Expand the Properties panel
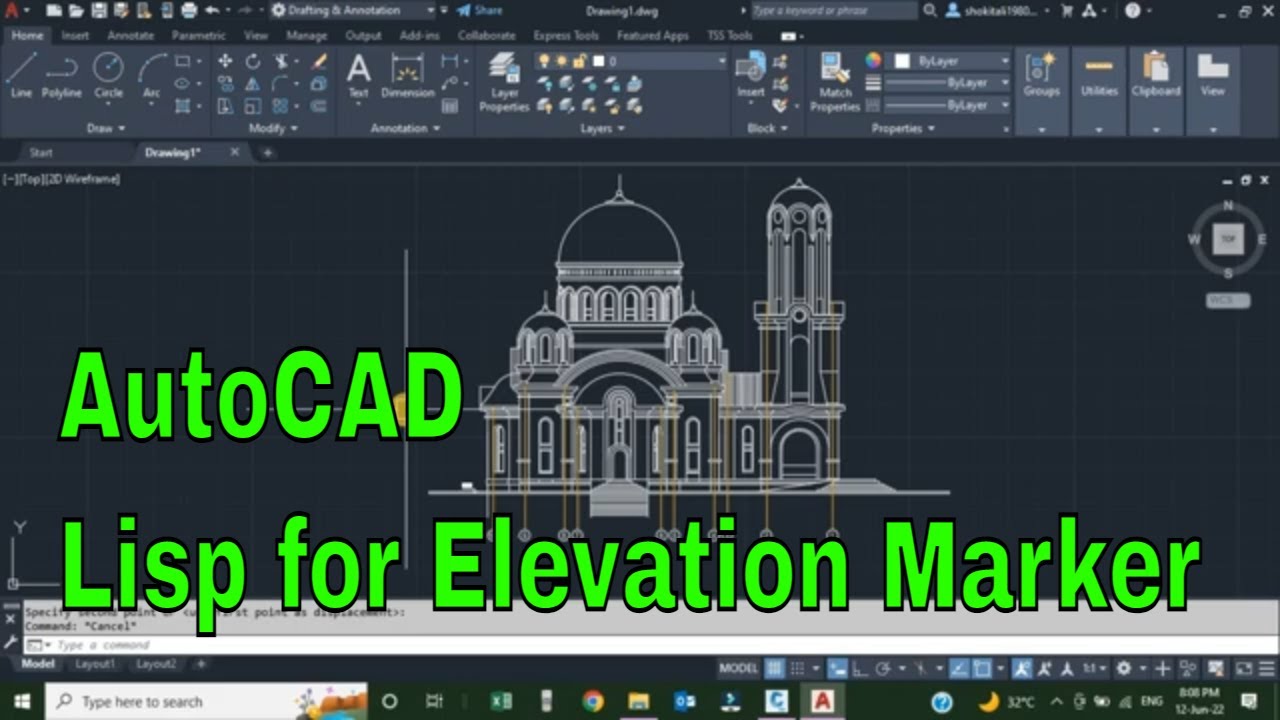Screen dimensions: 1280x720 click(x=903, y=128)
